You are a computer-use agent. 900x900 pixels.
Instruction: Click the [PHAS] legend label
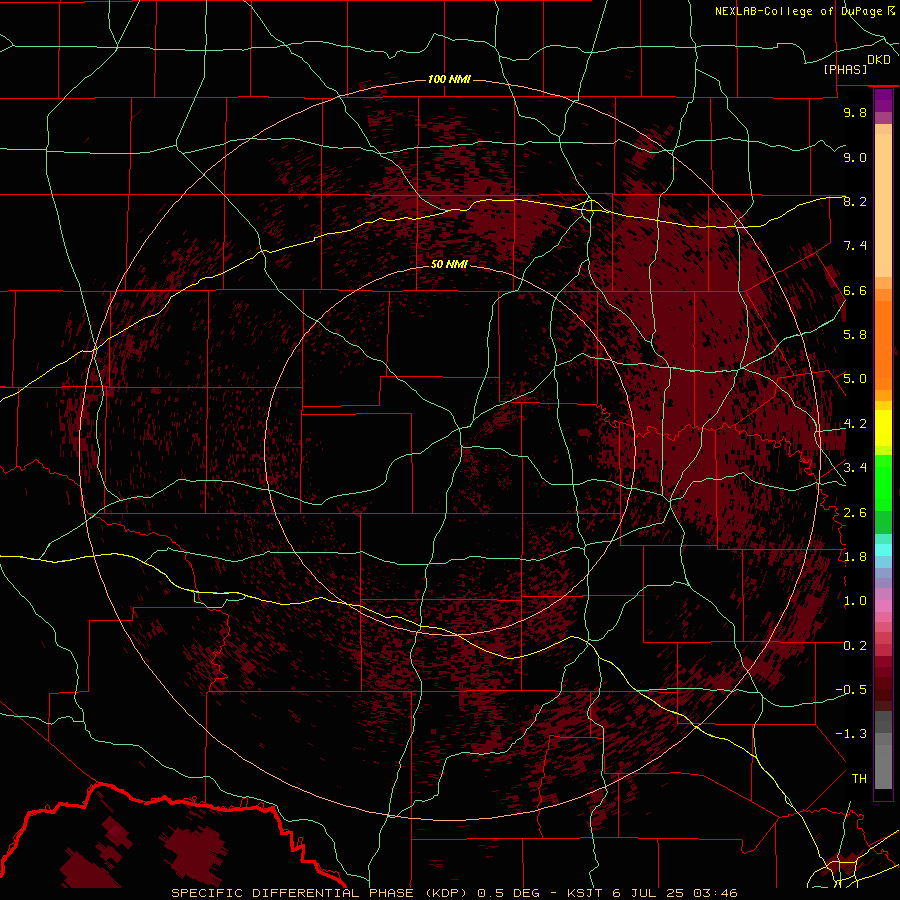point(845,70)
